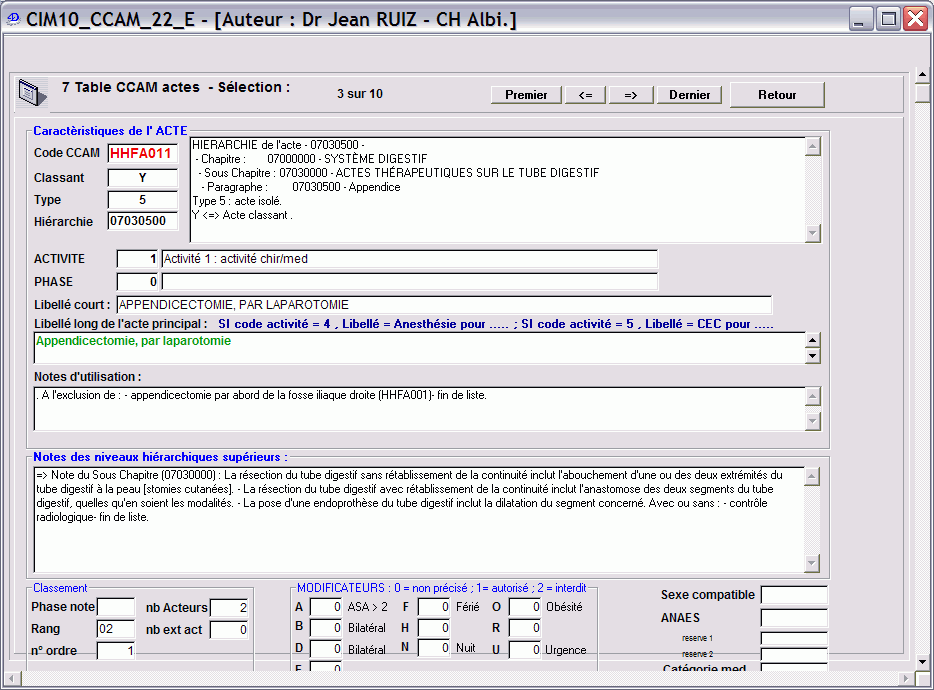Viewport: 934px width, 690px height.
Task: Minimize the CIM10_CCAM window
Action: click(x=861, y=19)
